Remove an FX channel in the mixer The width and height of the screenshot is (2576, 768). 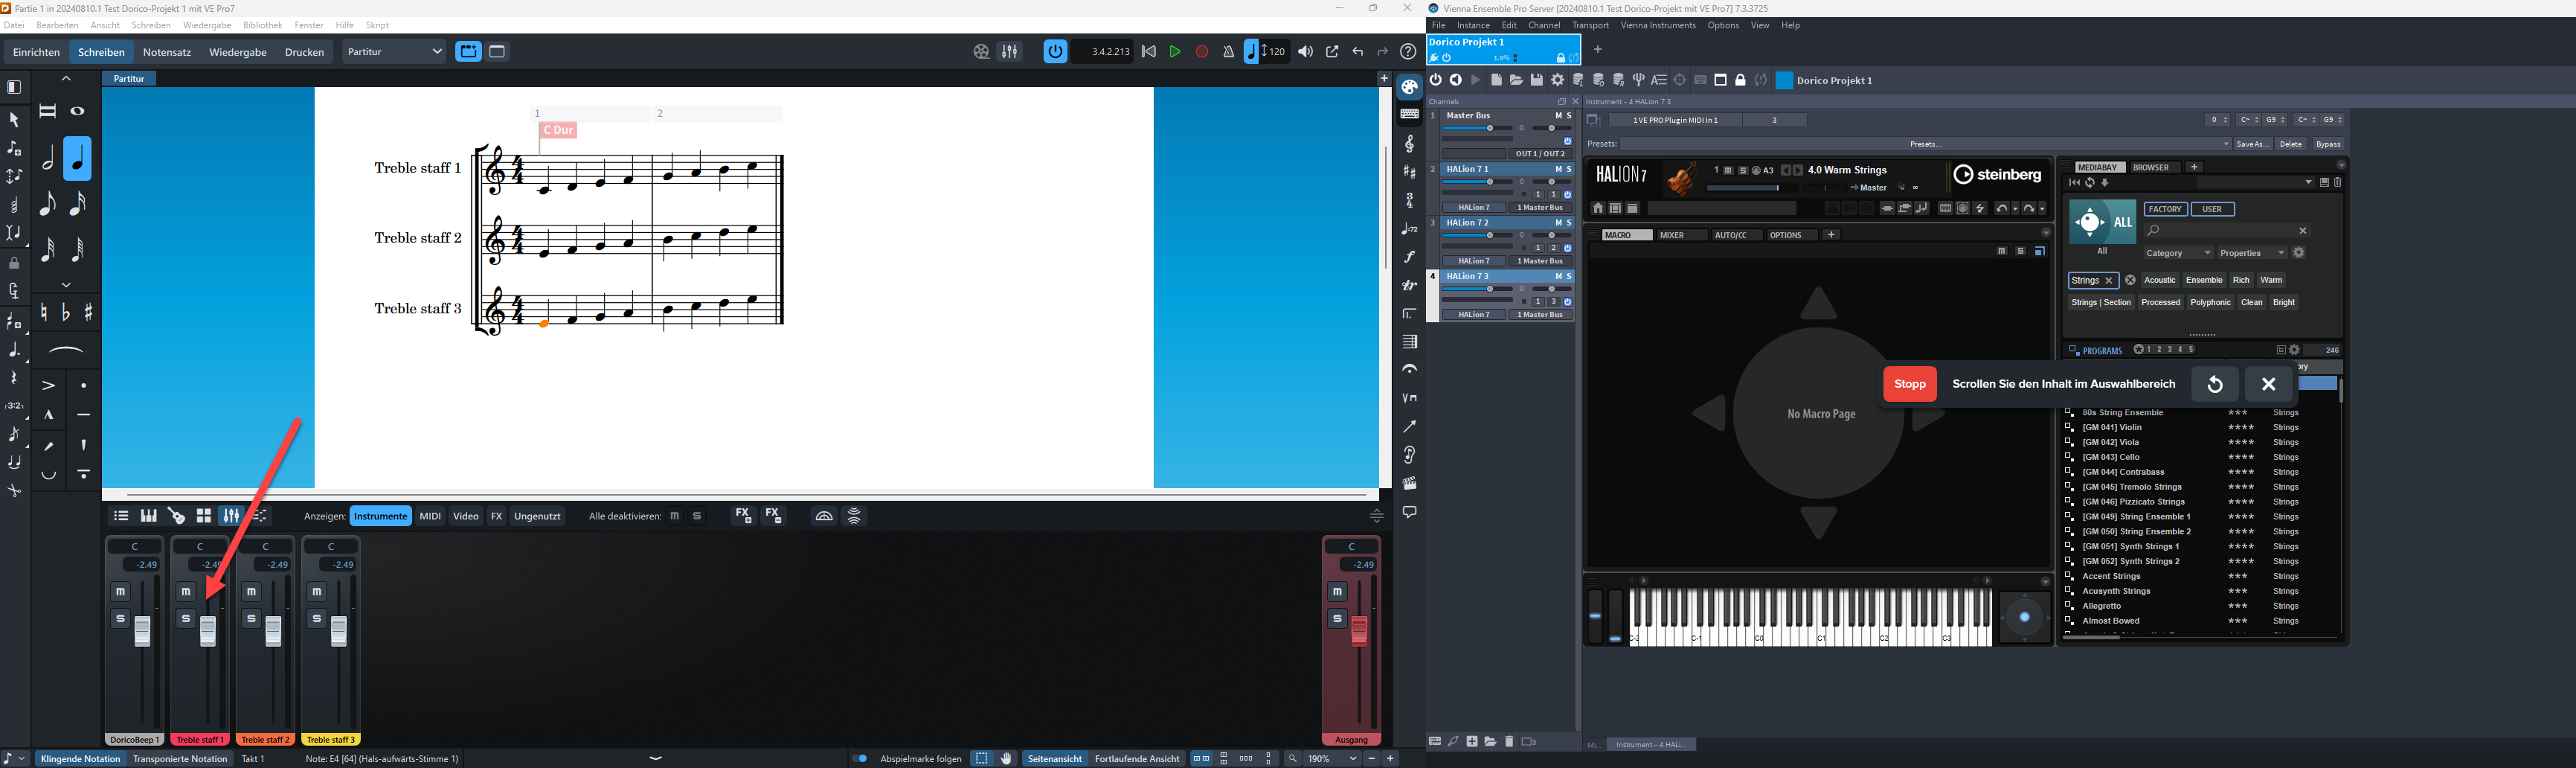[774, 516]
